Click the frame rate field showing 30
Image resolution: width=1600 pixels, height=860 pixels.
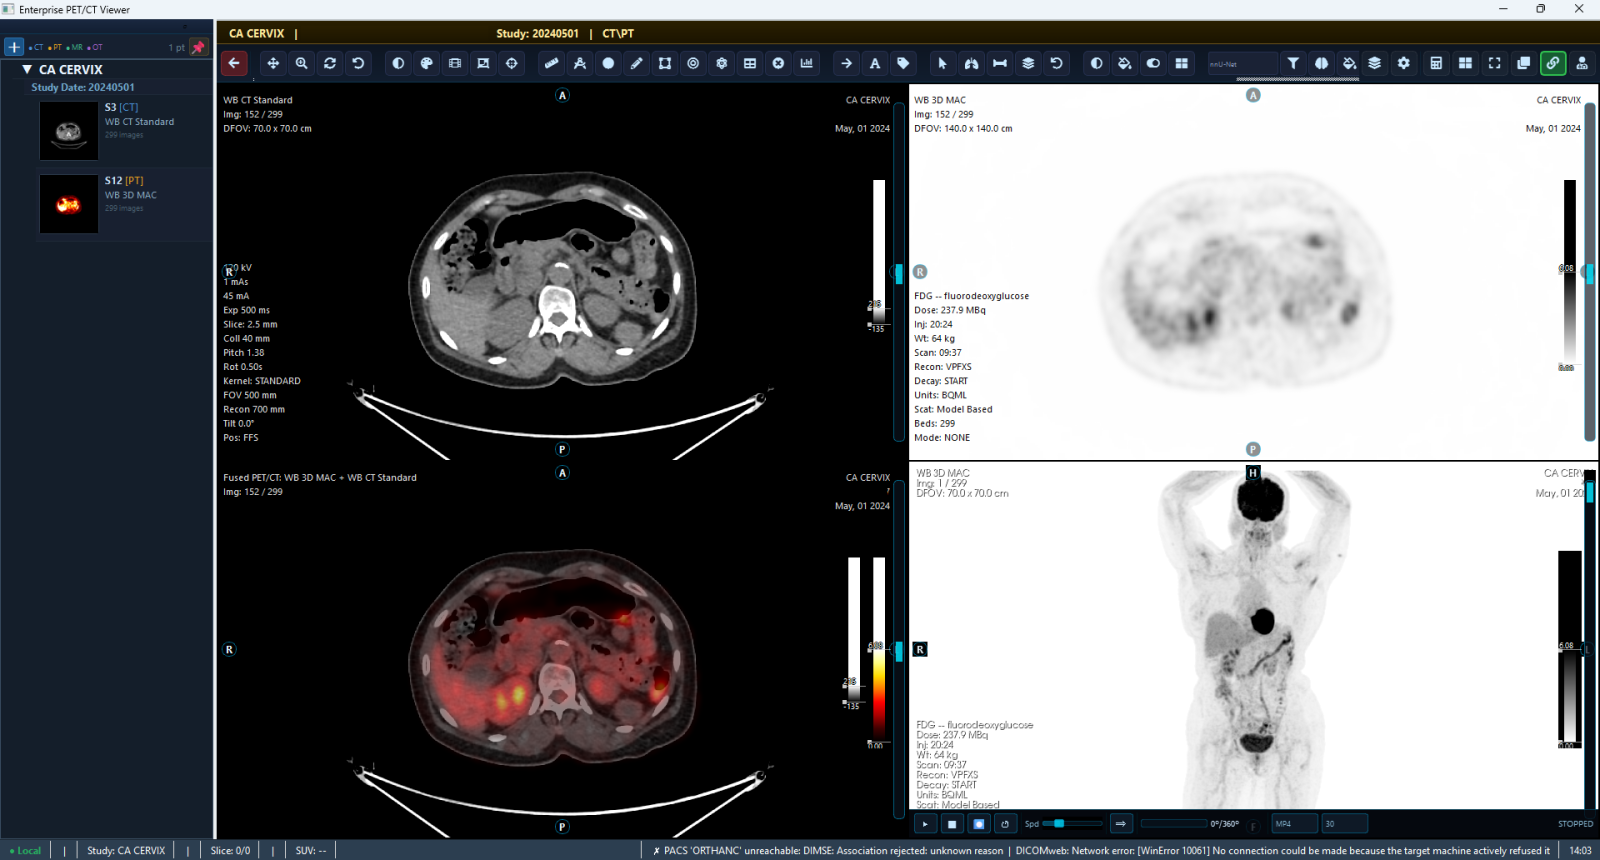point(1344,824)
